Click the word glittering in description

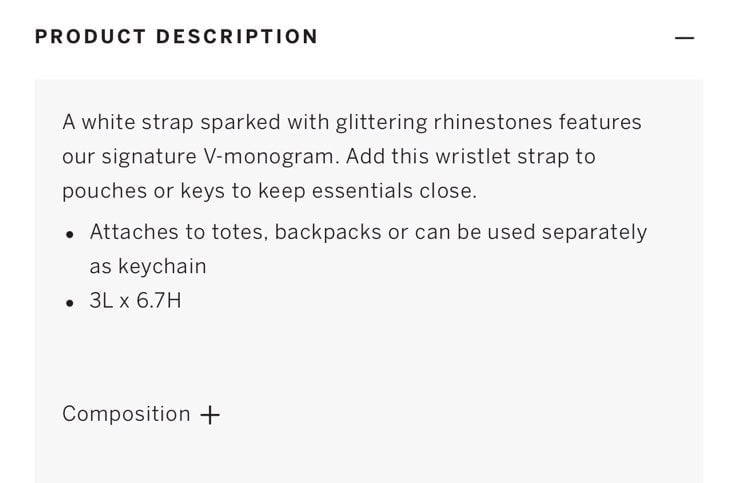coord(381,123)
